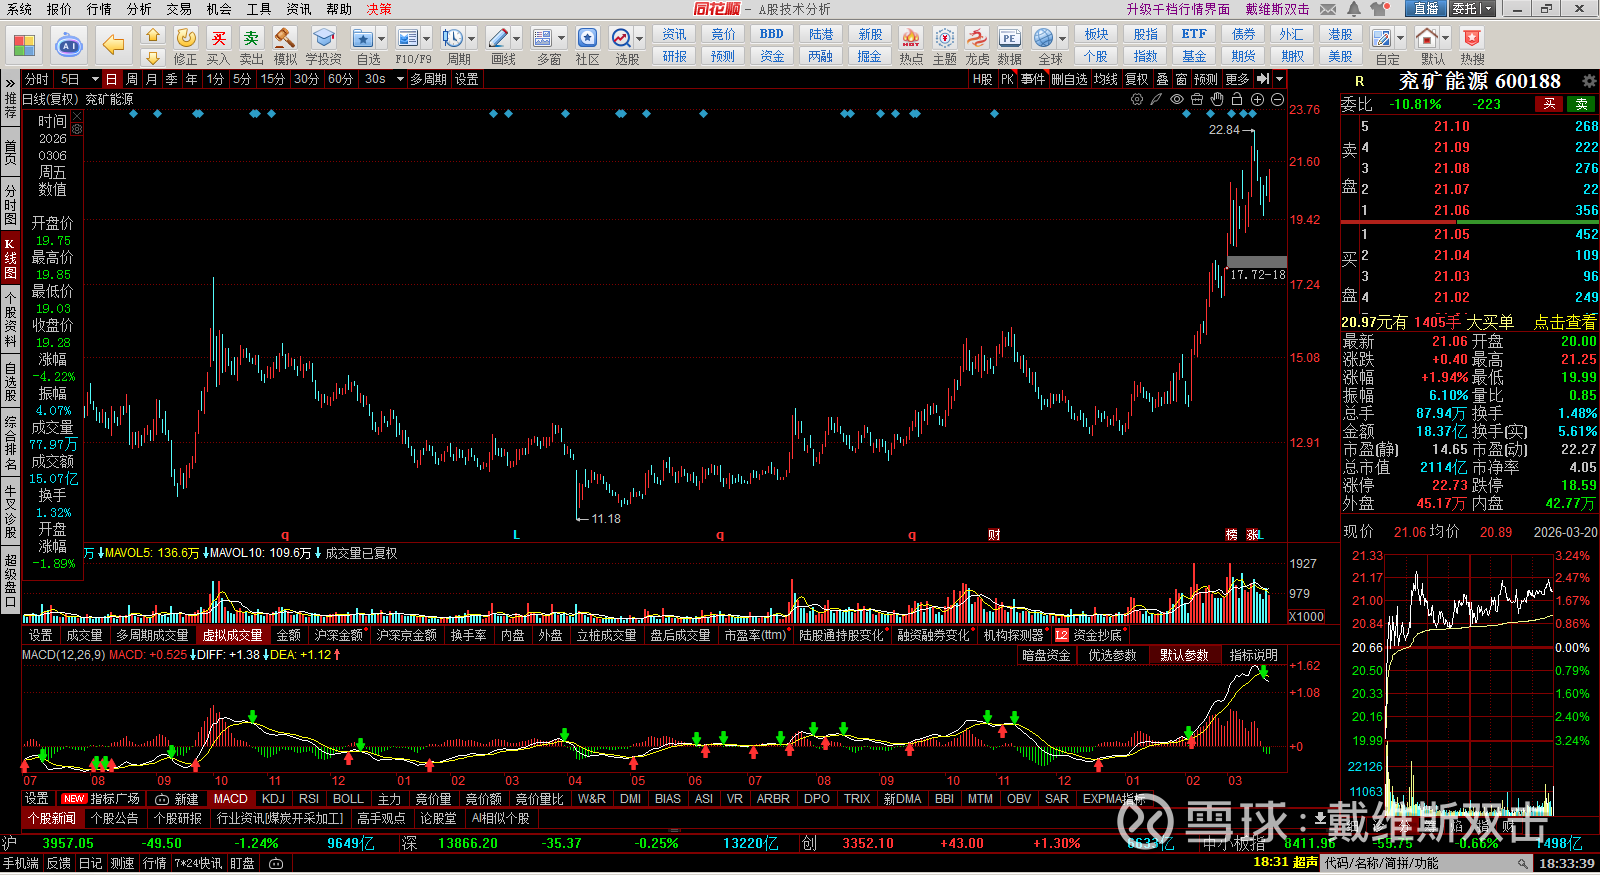Open 热搜 trending search icon

[x=1472, y=38]
